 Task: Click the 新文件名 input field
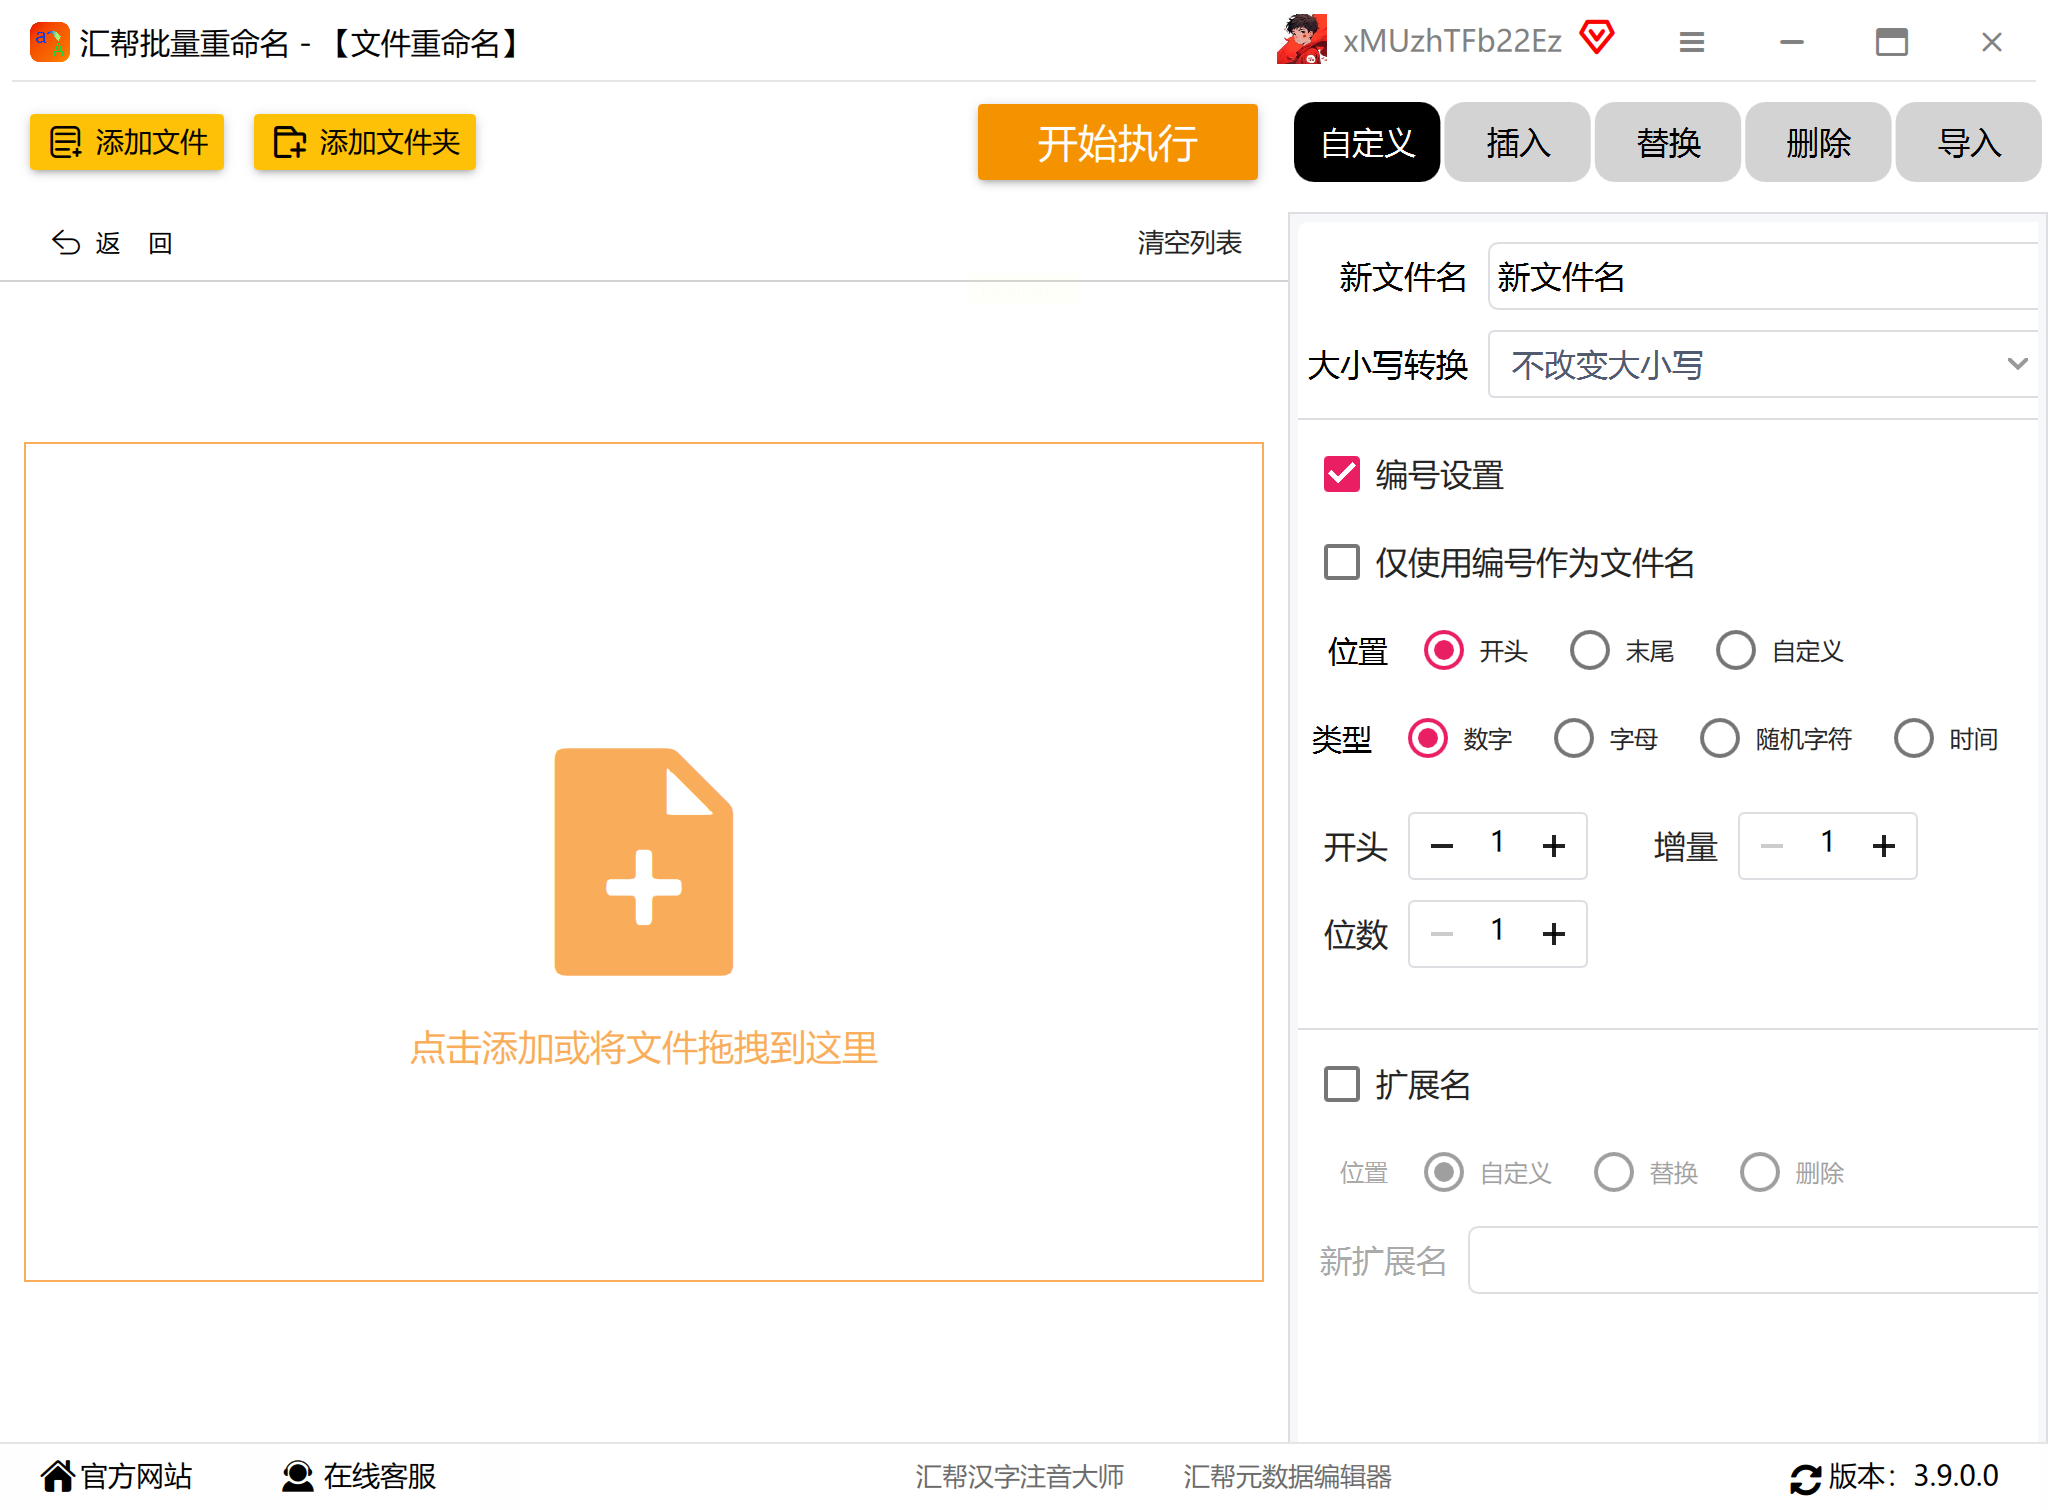click(1765, 277)
